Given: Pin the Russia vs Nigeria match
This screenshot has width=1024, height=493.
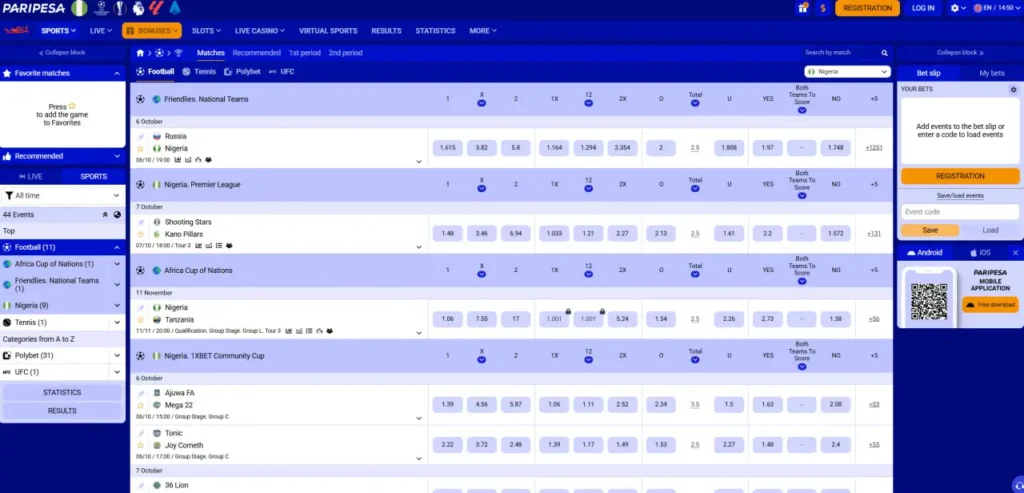Looking at the screenshot, I should (x=140, y=136).
